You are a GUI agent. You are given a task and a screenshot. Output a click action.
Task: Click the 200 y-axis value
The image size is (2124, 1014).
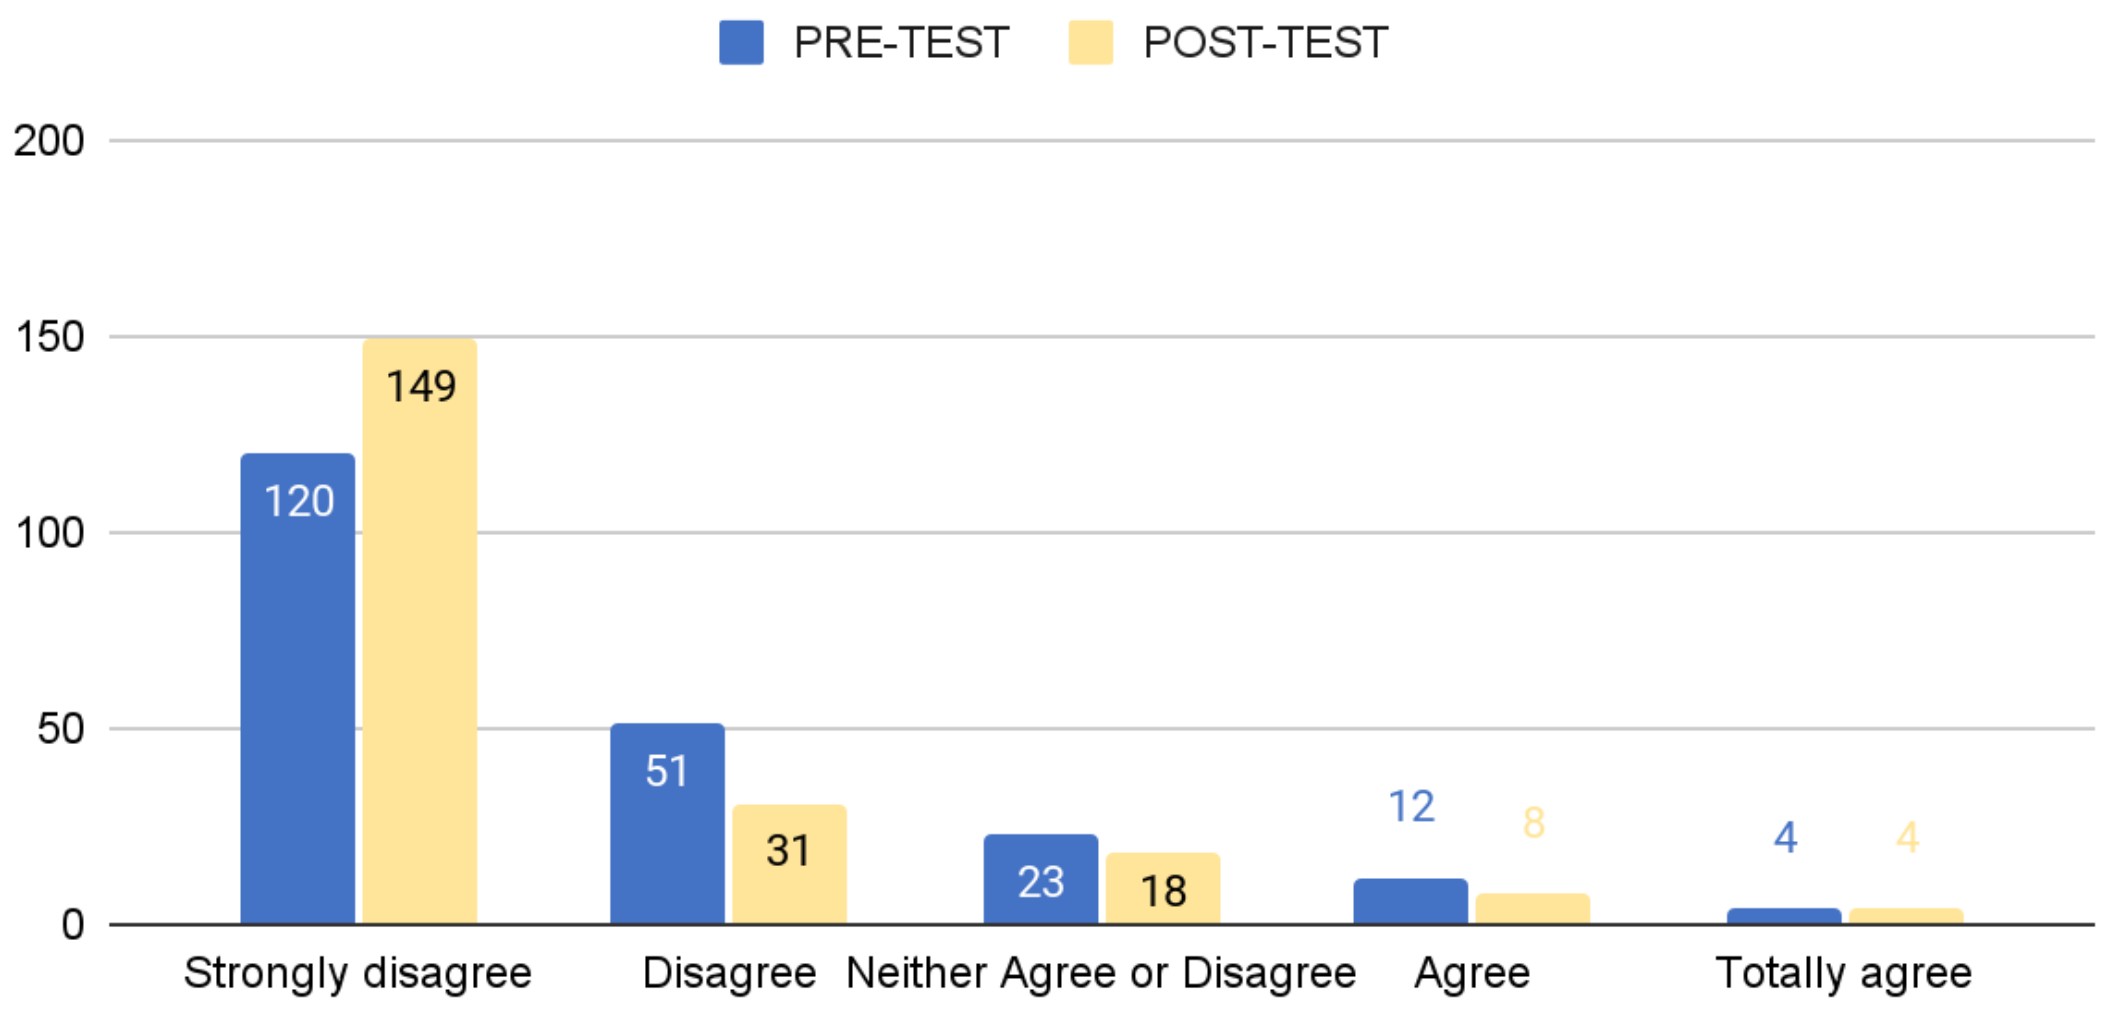coord(48,141)
